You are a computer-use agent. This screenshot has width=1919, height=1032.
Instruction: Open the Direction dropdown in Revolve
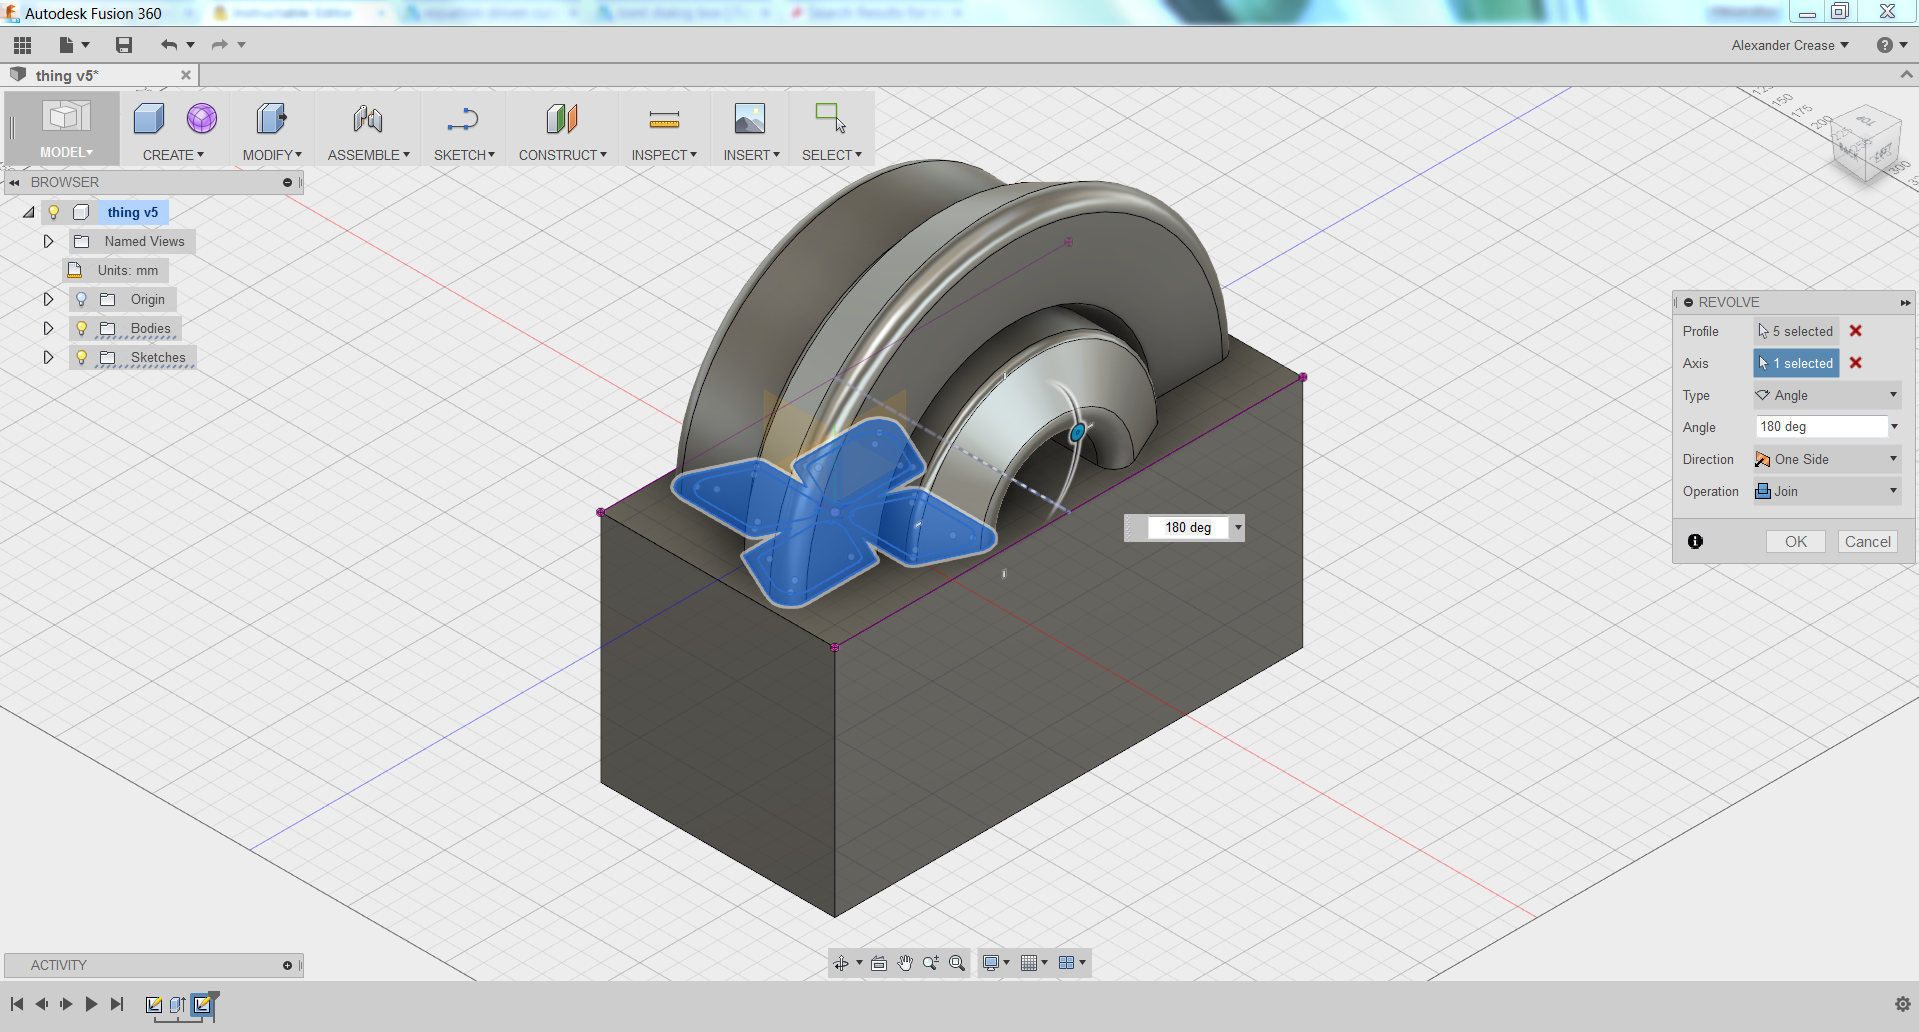(1826, 459)
